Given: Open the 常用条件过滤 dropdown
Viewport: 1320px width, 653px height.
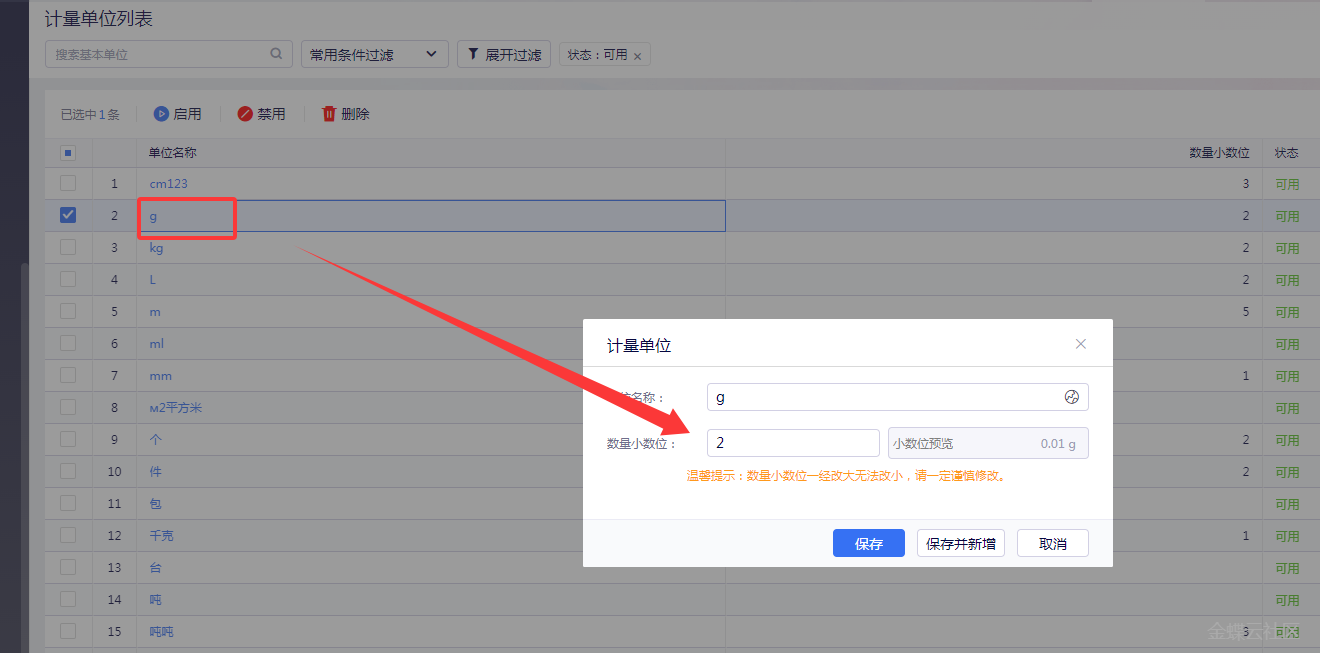Looking at the screenshot, I should (x=374, y=54).
